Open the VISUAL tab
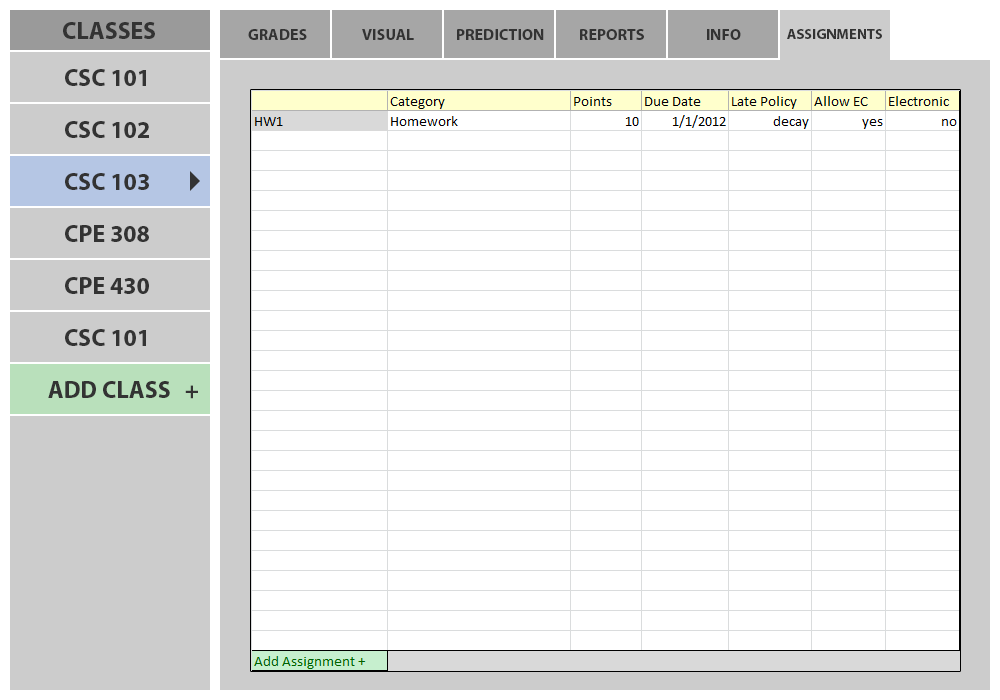The image size is (1000, 700). pyautogui.click(x=387, y=35)
